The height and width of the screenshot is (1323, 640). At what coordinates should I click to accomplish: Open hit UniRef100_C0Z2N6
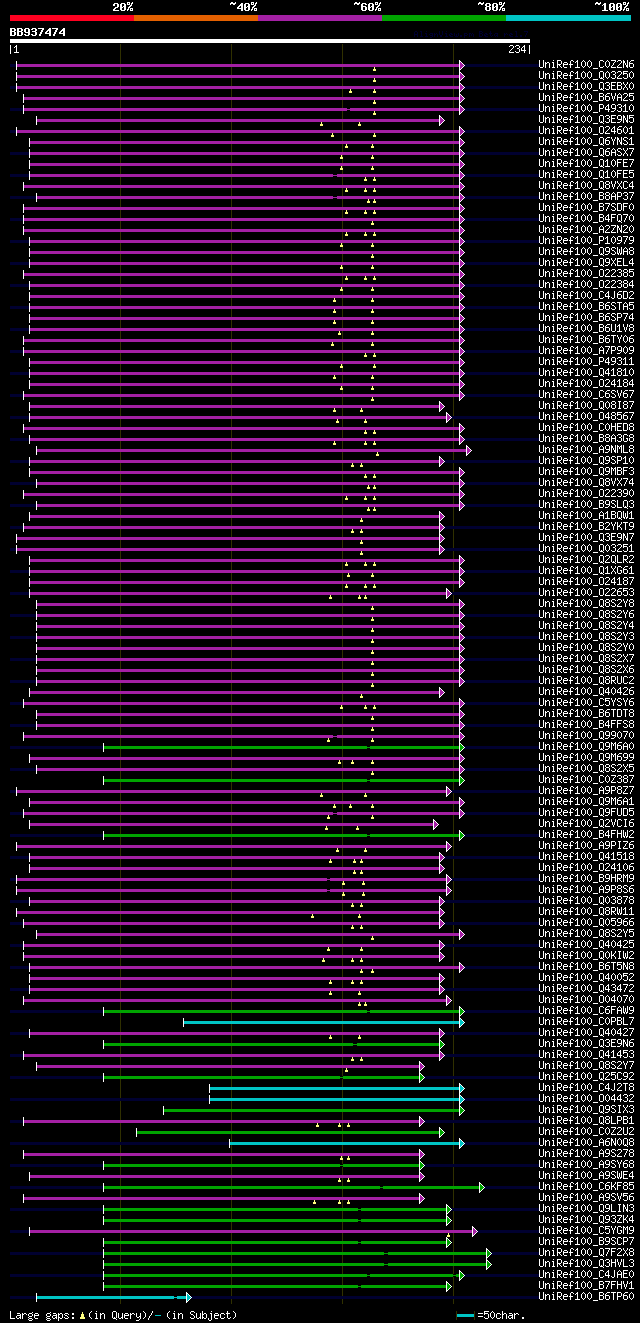[x=586, y=64]
